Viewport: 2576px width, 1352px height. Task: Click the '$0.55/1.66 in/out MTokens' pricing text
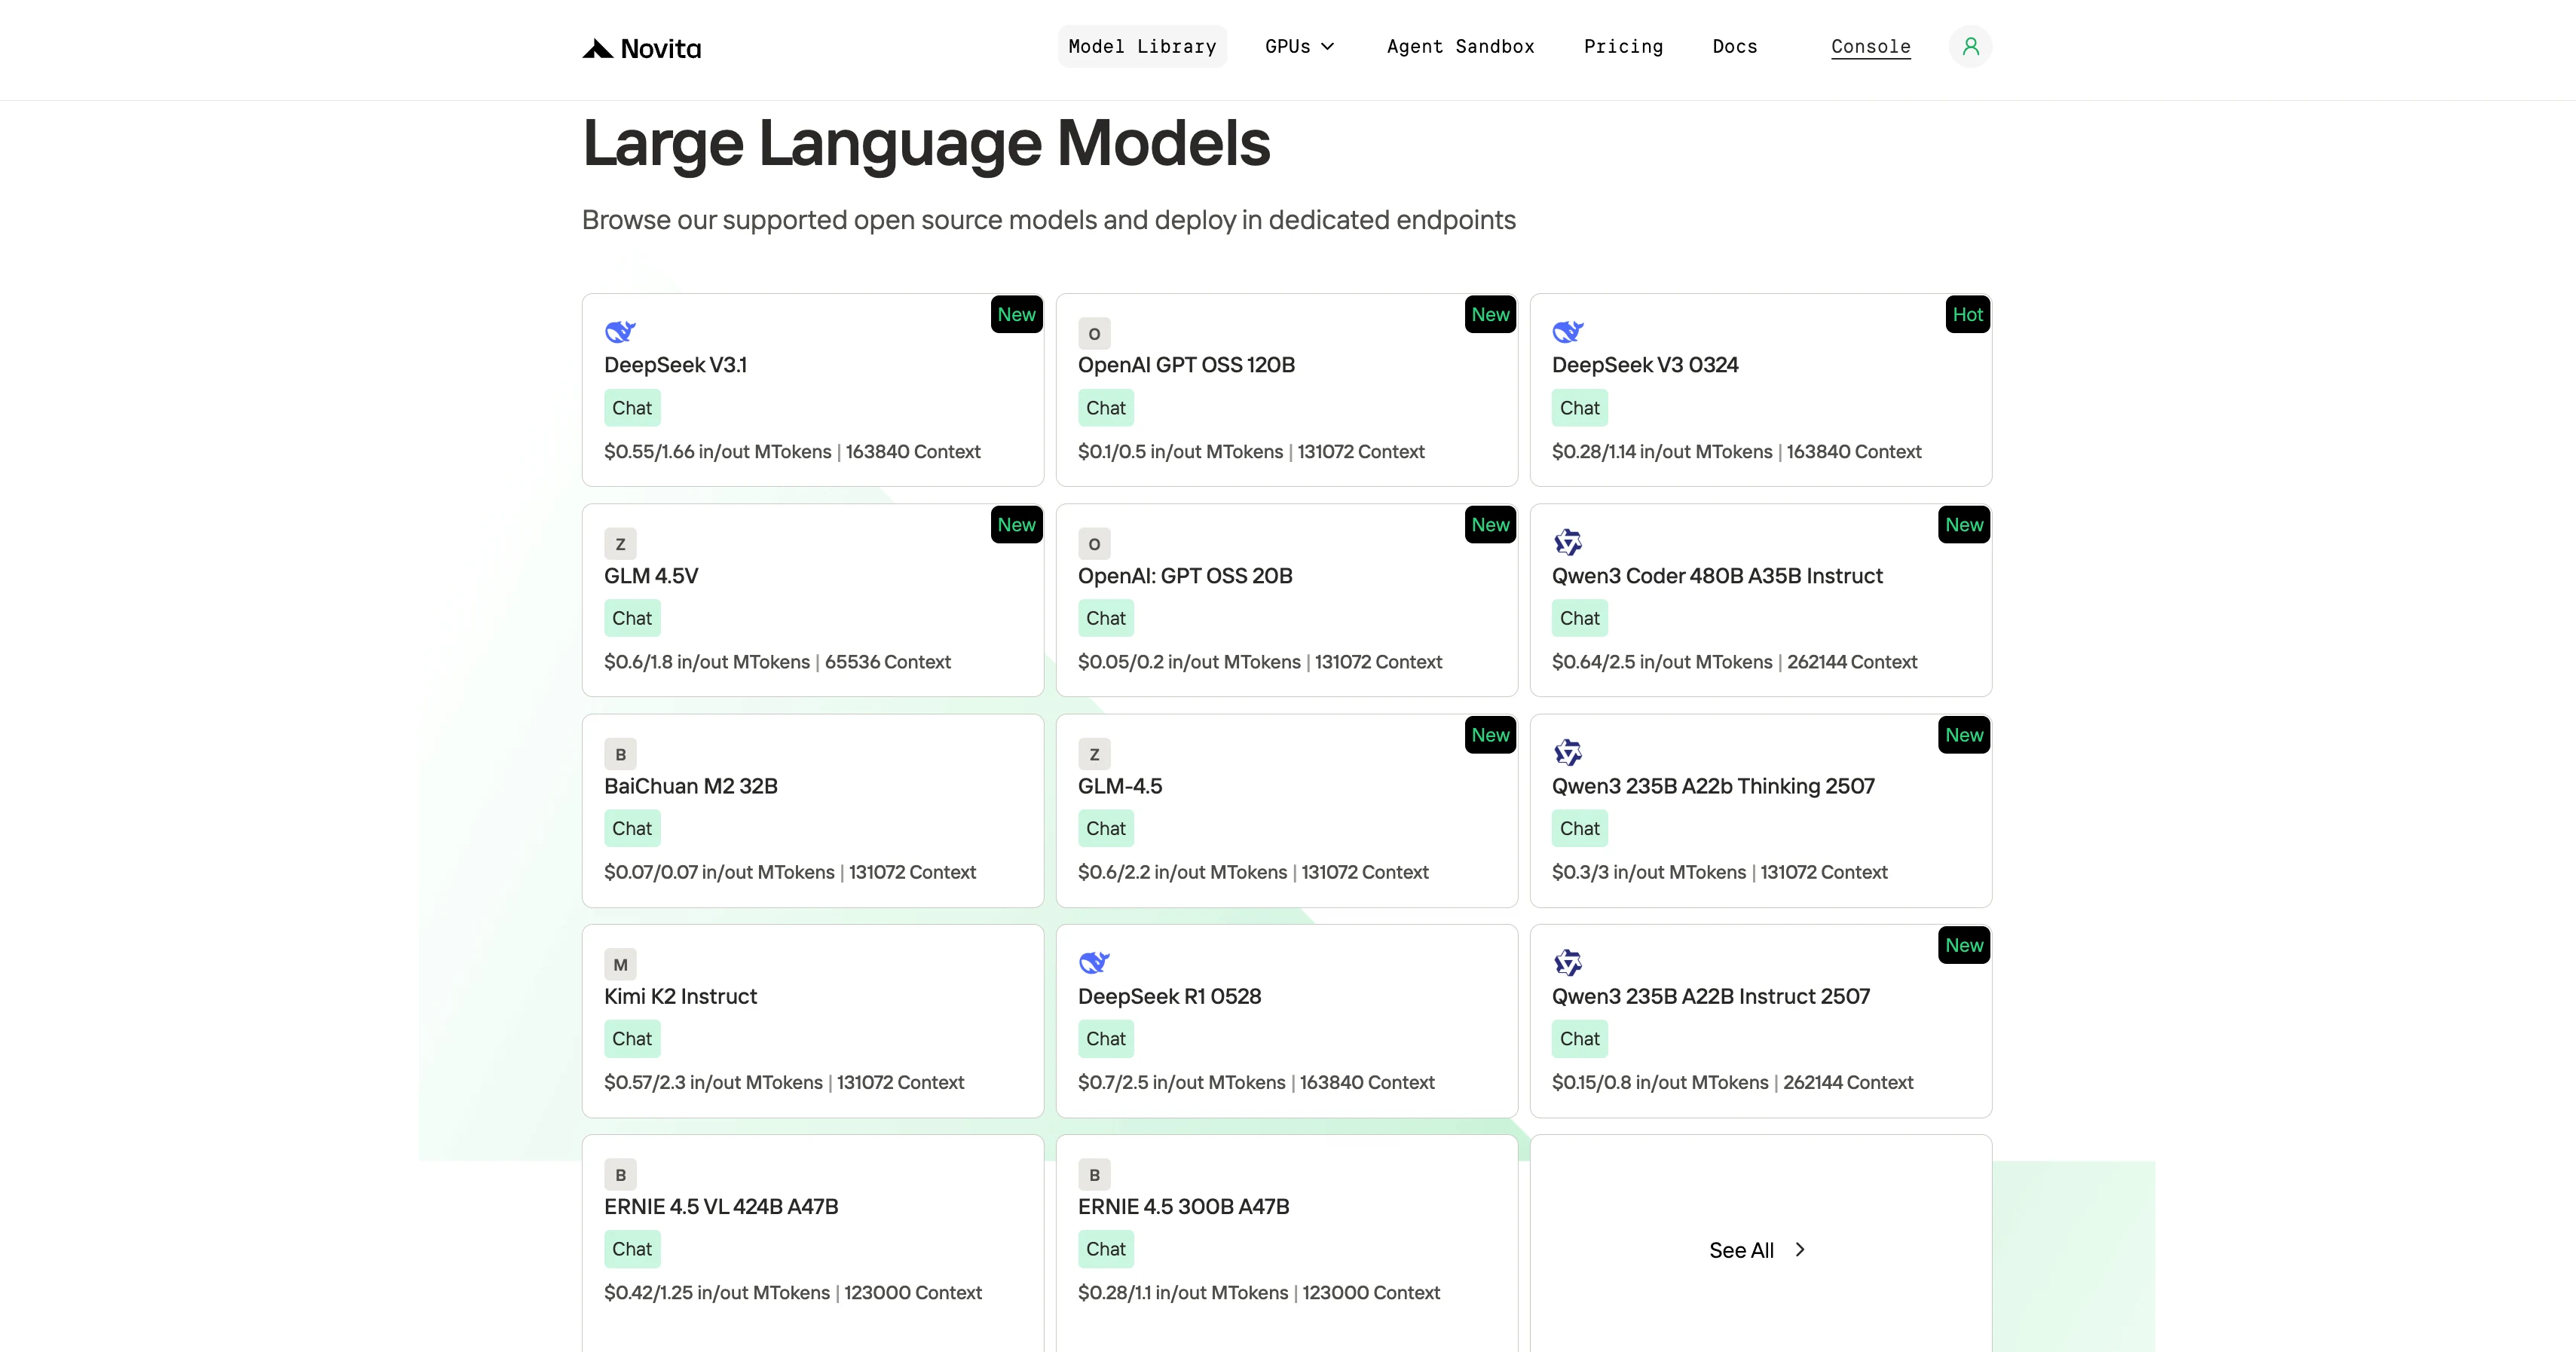tap(717, 452)
